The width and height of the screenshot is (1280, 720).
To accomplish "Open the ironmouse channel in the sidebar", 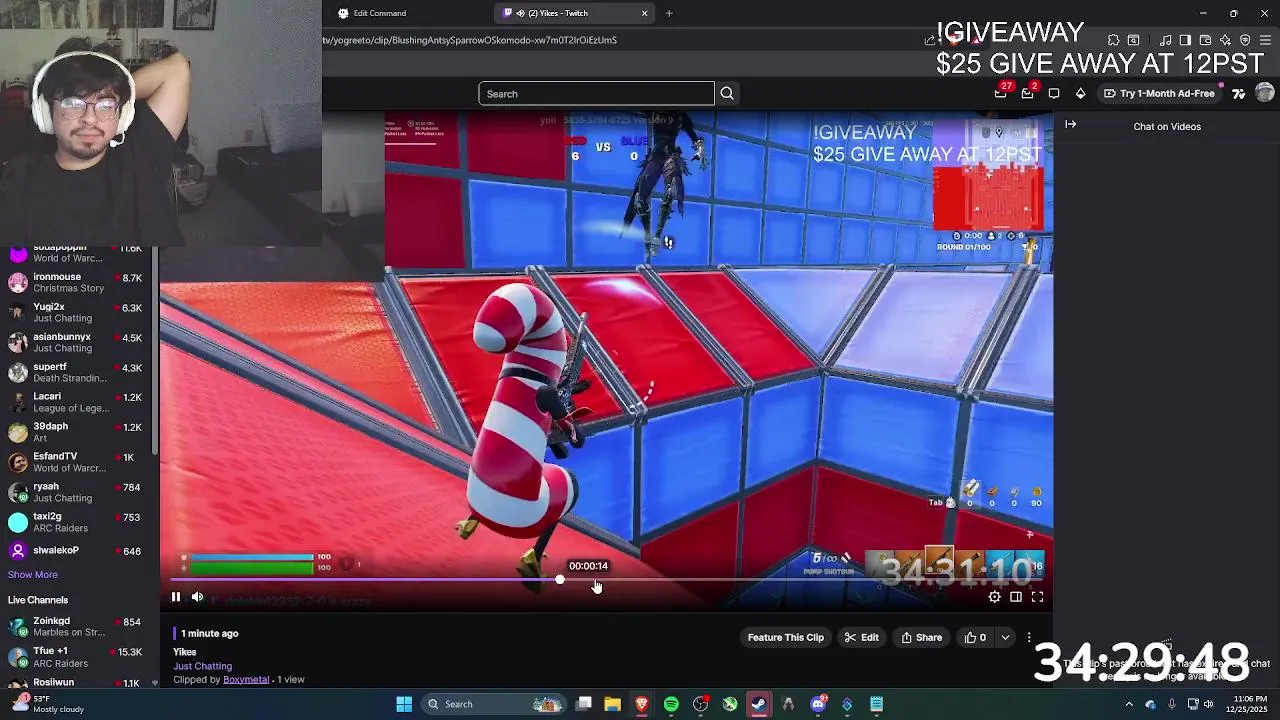I will click(76, 282).
